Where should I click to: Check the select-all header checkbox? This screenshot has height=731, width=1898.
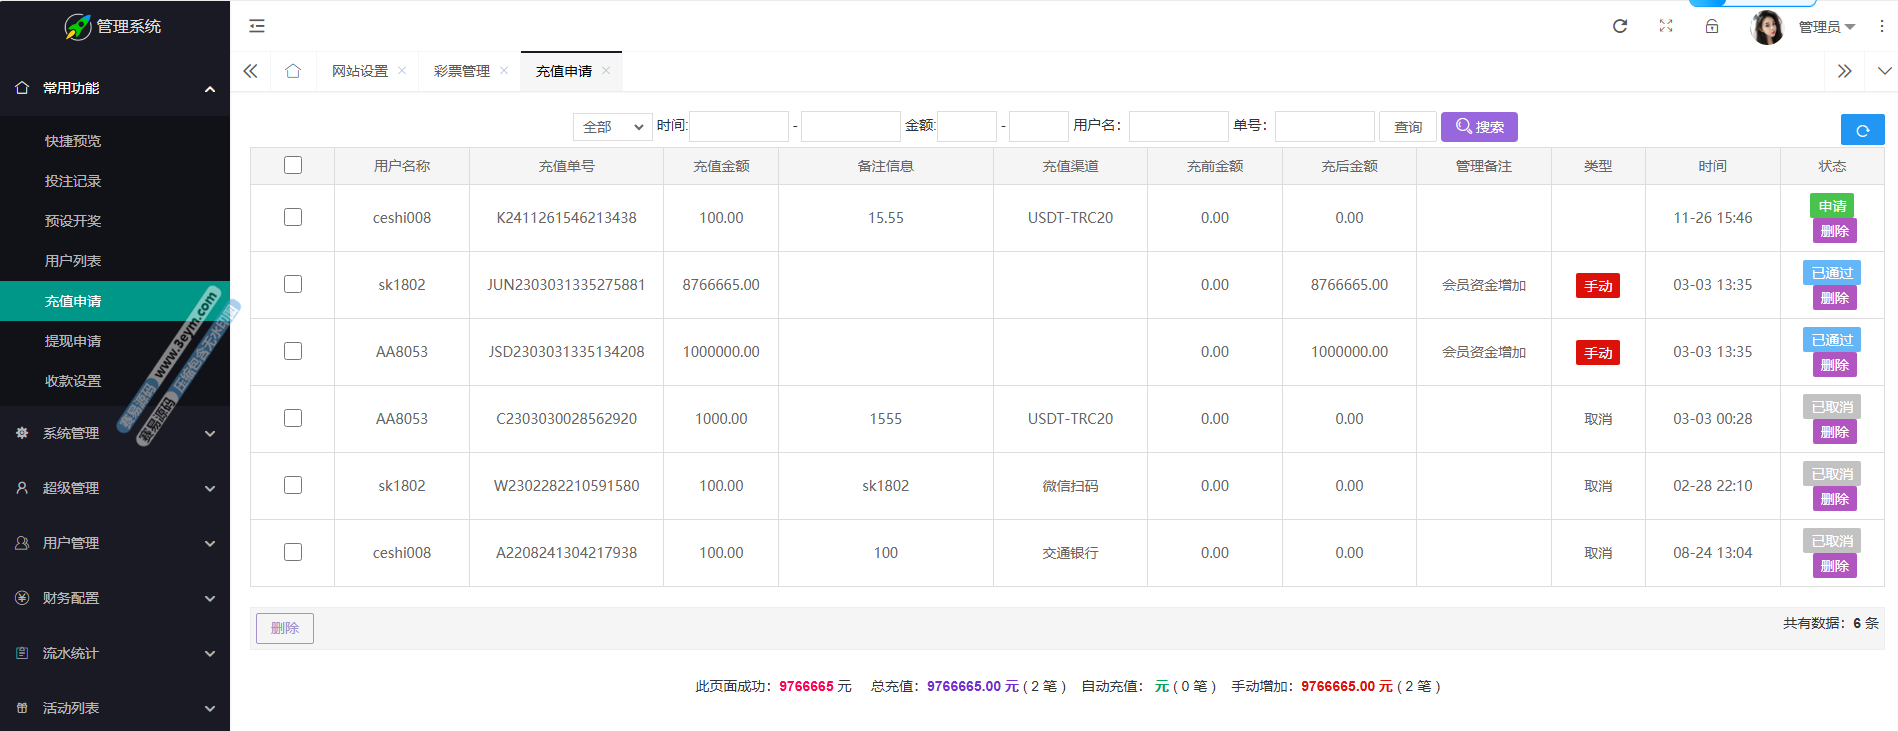click(x=293, y=165)
